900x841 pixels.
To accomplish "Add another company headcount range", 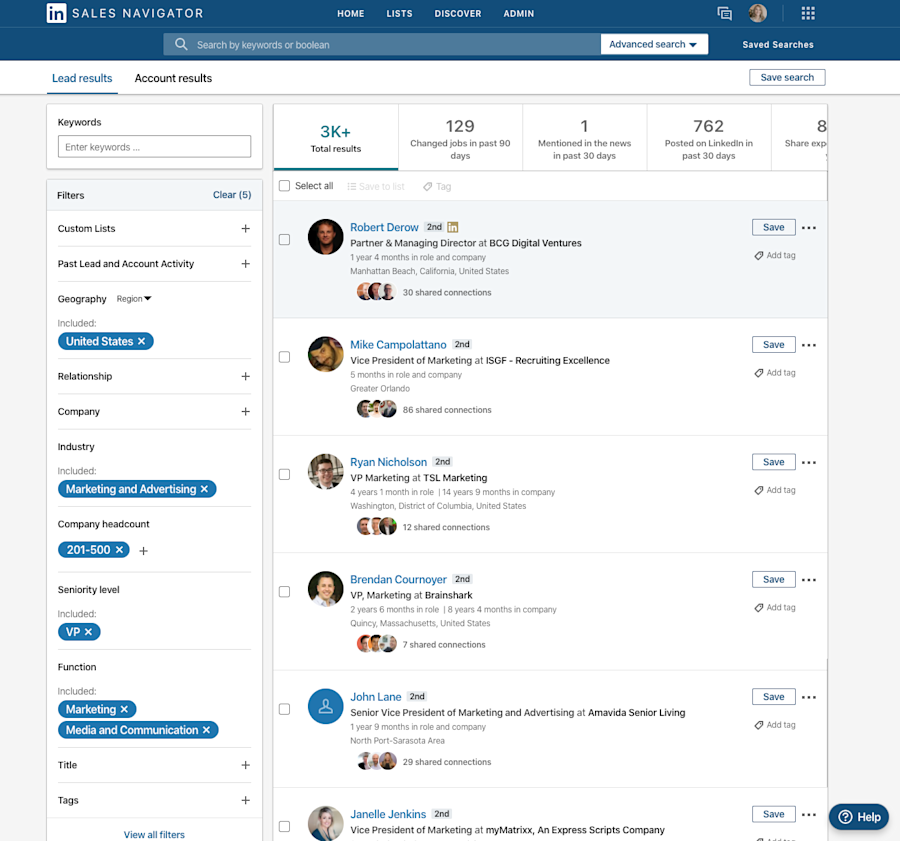I will click(x=143, y=551).
